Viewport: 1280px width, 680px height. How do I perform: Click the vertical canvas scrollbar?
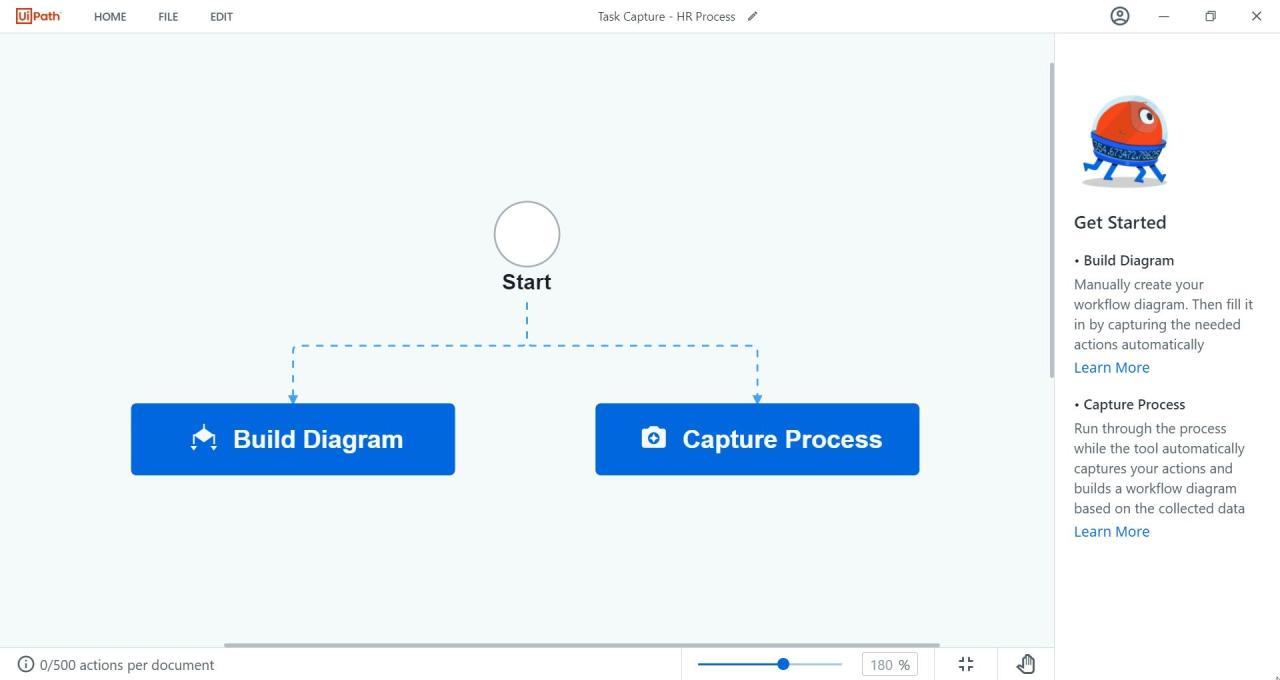pos(1051,220)
